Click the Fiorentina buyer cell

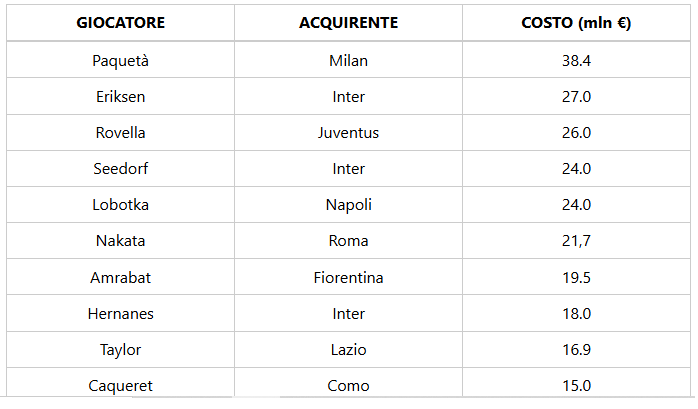pos(348,277)
